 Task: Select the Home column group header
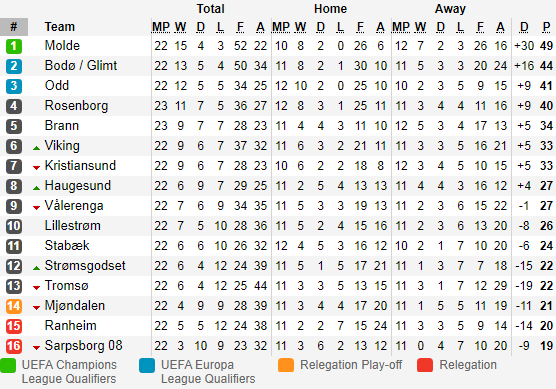coord(330,9)
